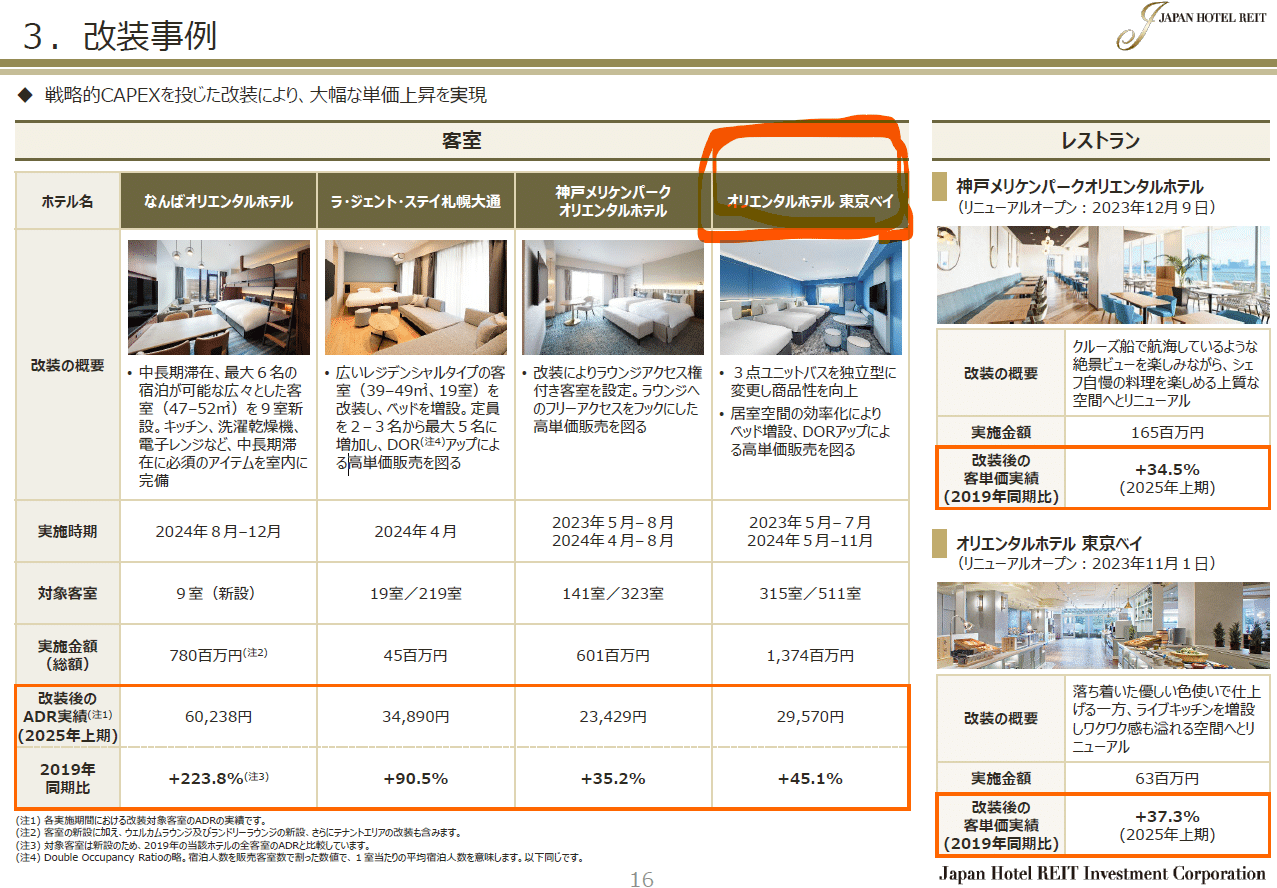Click the Japan Hotel REIT Investment Corporation footer
Viewport: 1277px width, 888px height.
tap(1102, 873)
